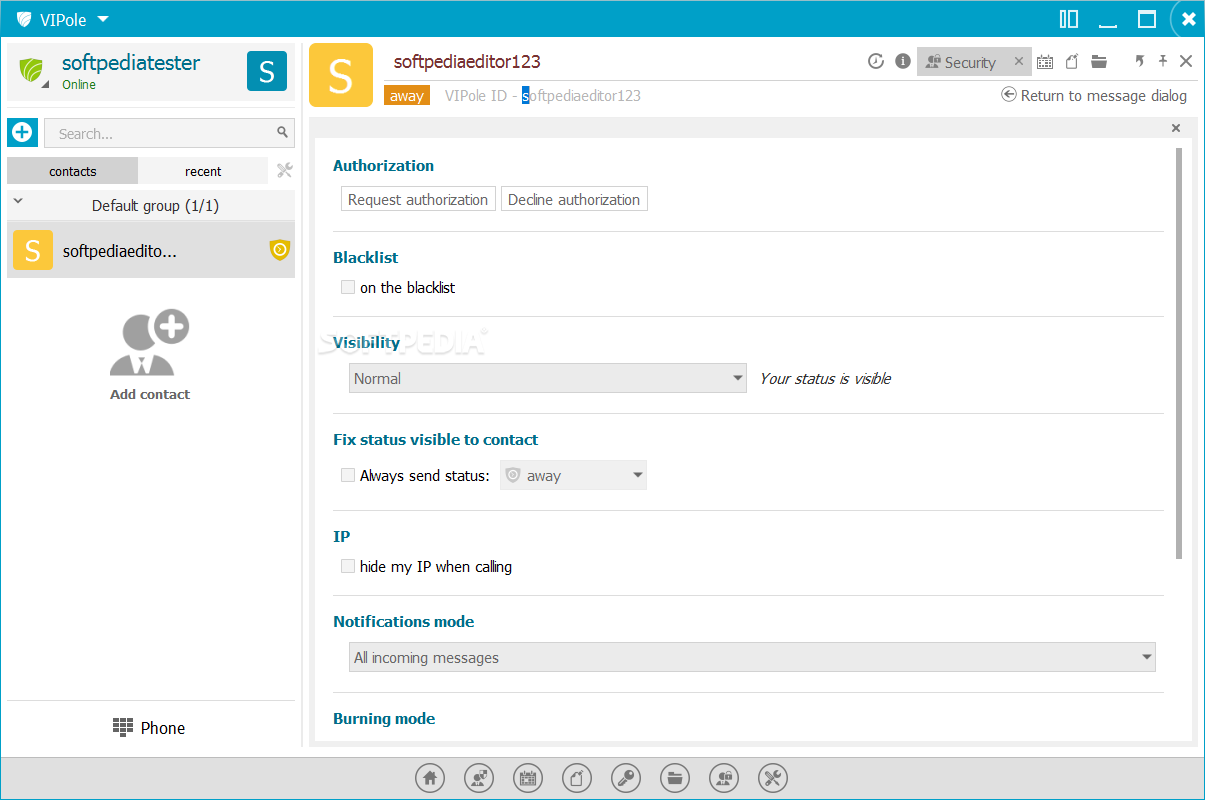Click the Search input field
The width and height of the screenshot is (1205, 800).
169,133
